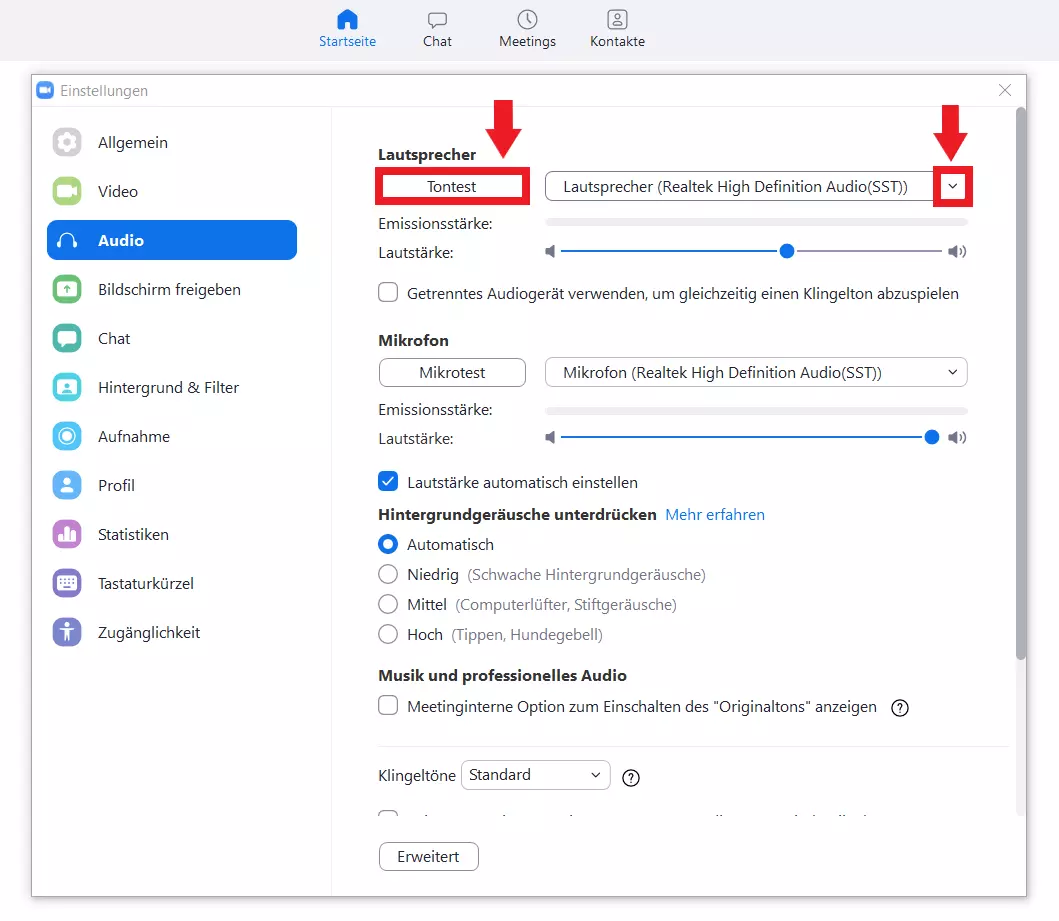Expand the Lautsprecher device dropdown arrow
Viewport: 1059px width, 921px height.
(x=952, y=186)
